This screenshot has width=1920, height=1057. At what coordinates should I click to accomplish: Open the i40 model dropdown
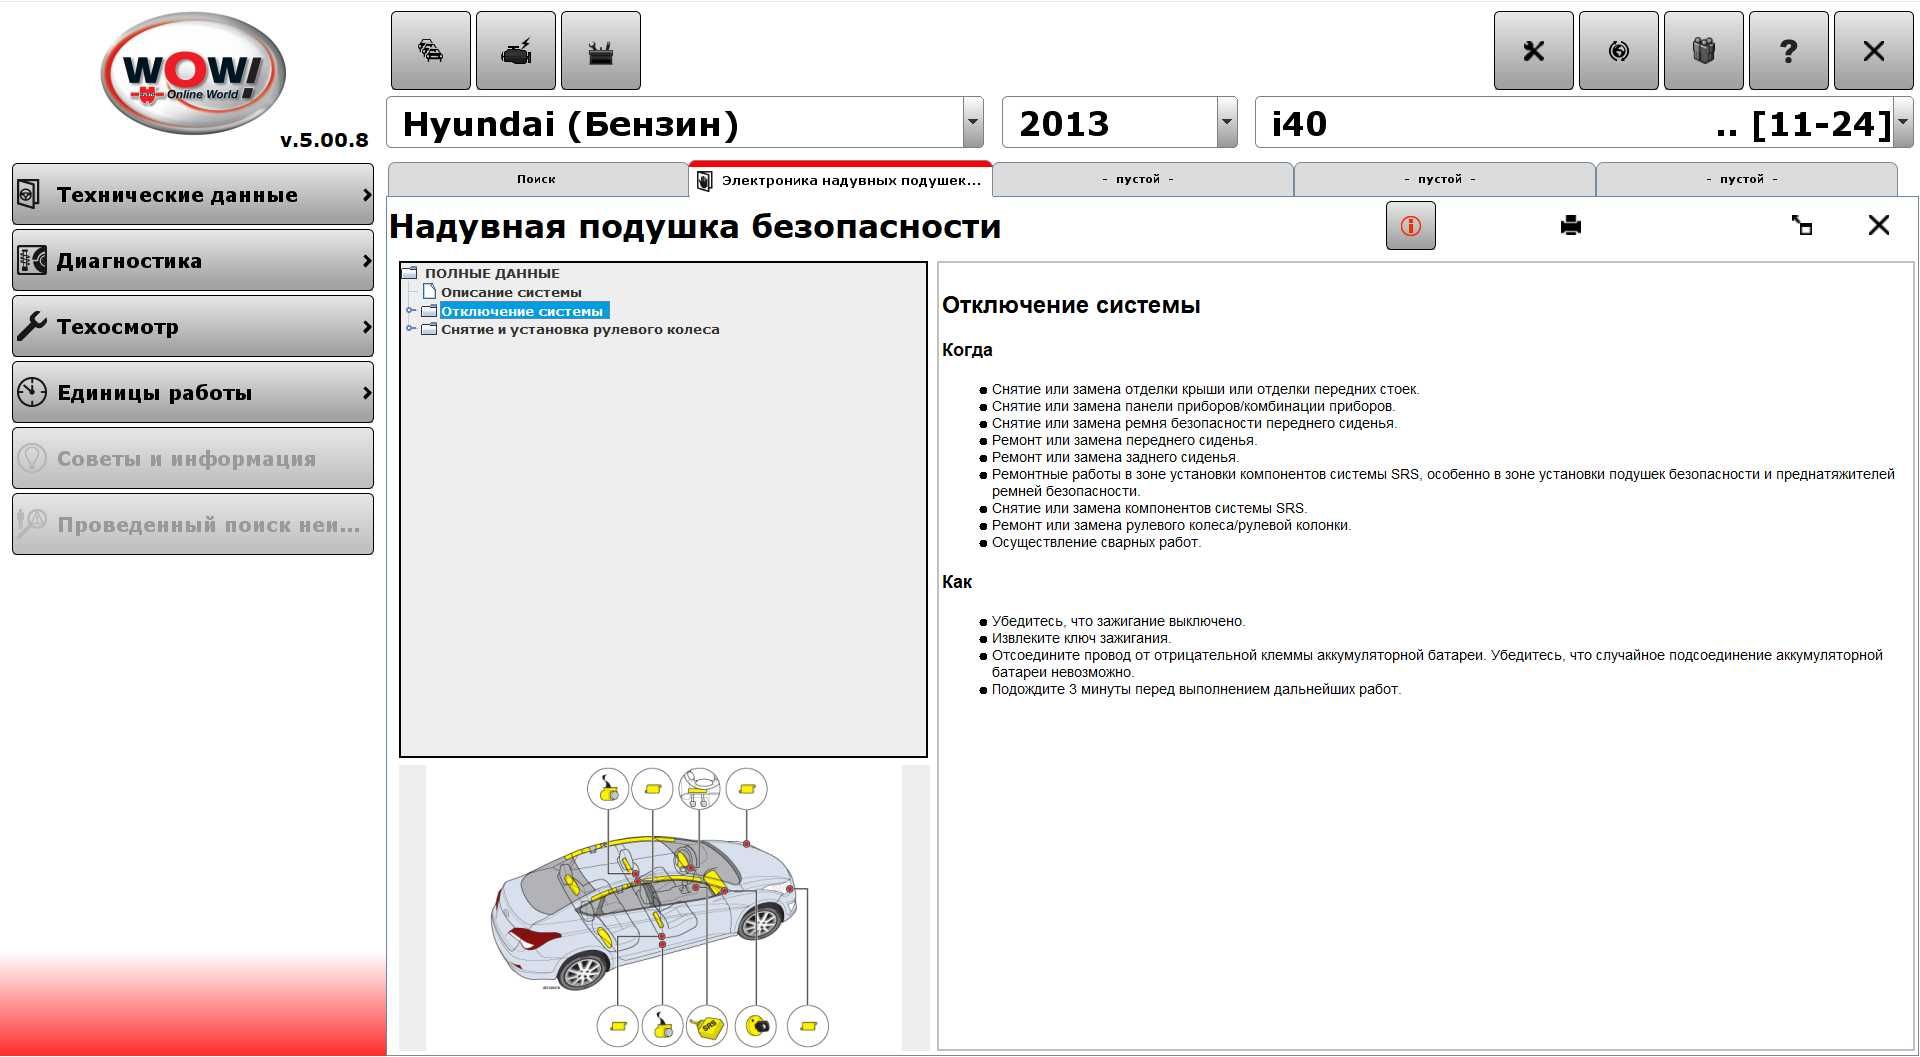click(1903, 123)
